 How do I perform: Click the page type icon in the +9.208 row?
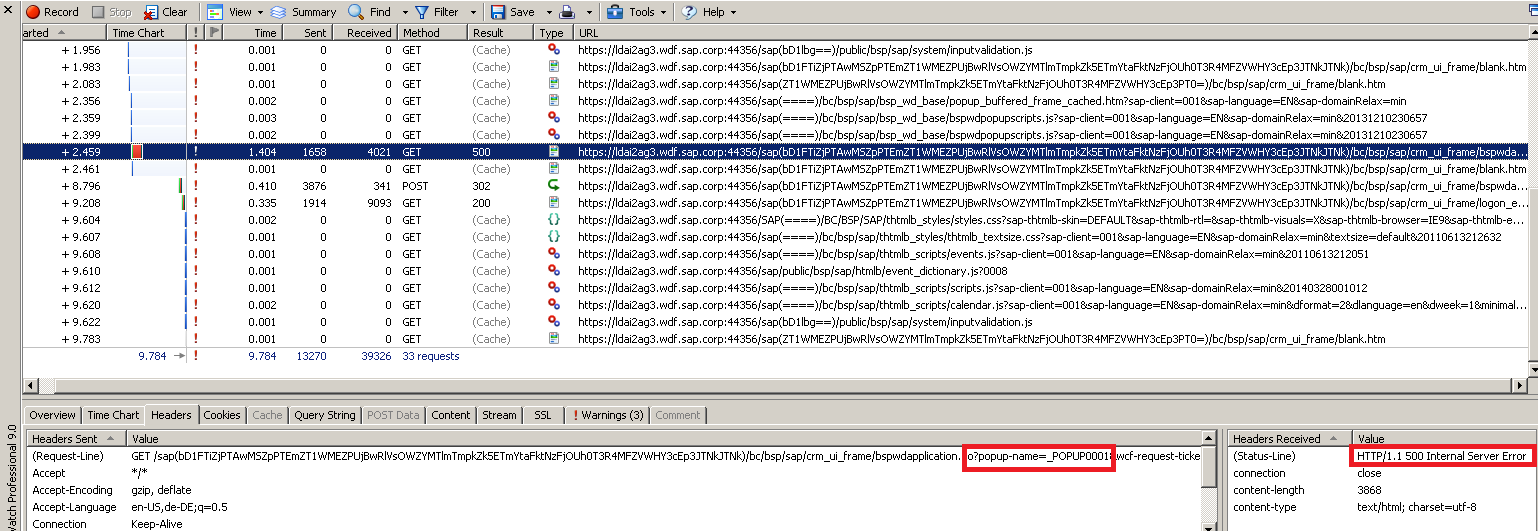click(554, 203)
